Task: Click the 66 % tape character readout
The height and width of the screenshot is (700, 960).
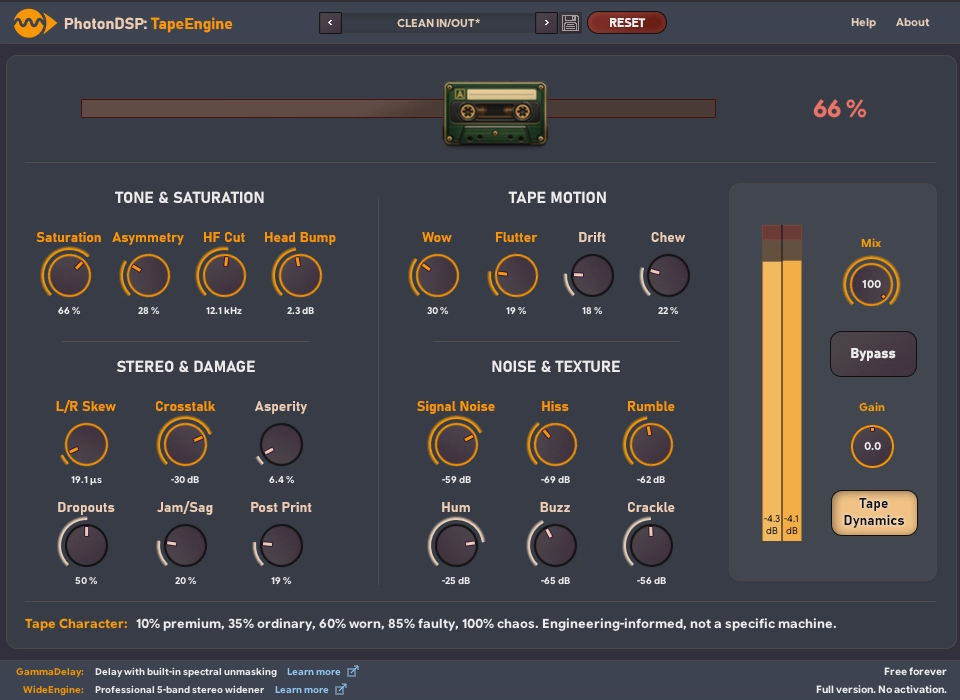Action: (839, 109)
